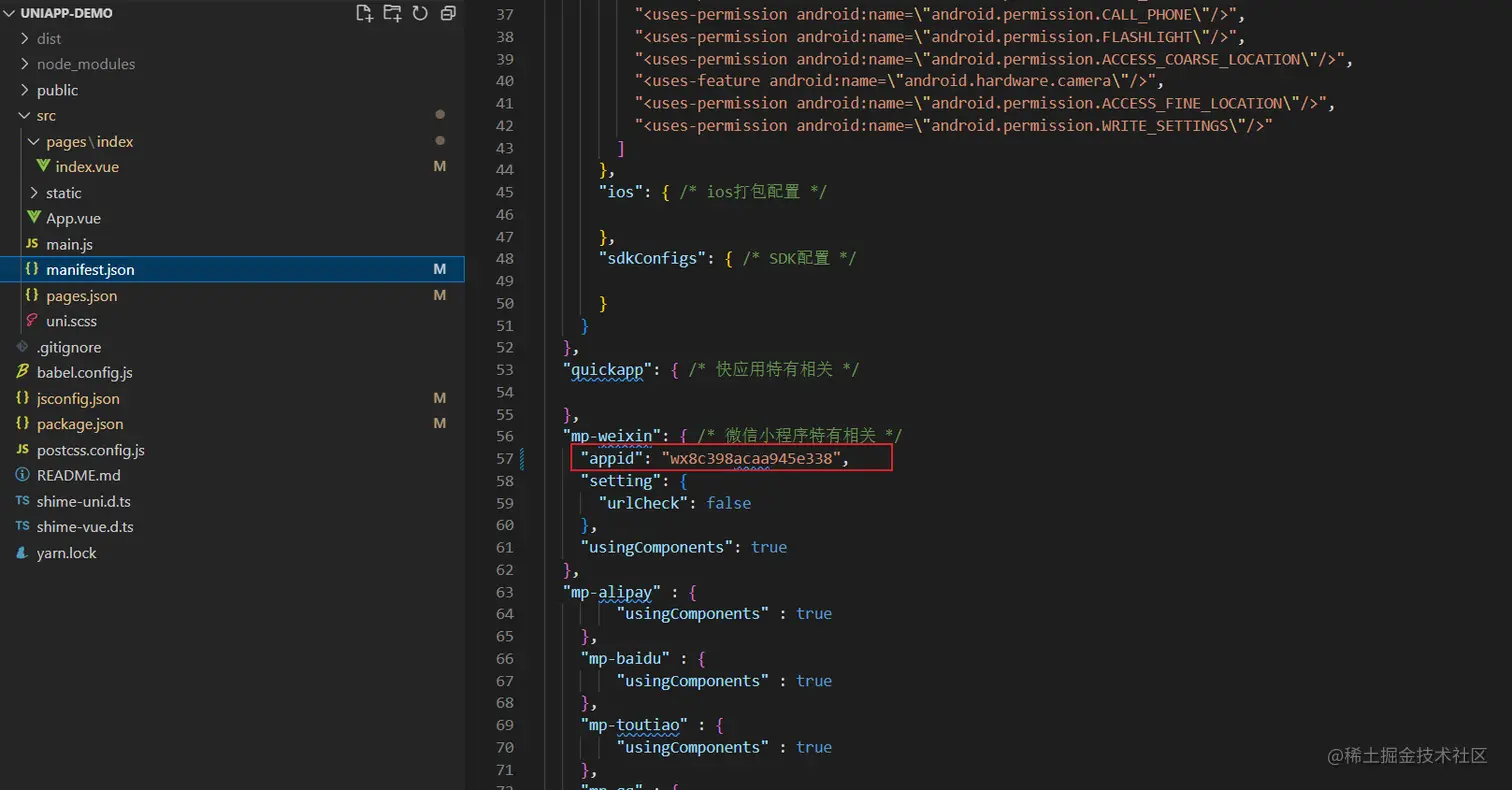This screenshot has height=790, width=1512.
Task: Click the modified M badge on manifest.json
Action: click(x=439, y=270)
